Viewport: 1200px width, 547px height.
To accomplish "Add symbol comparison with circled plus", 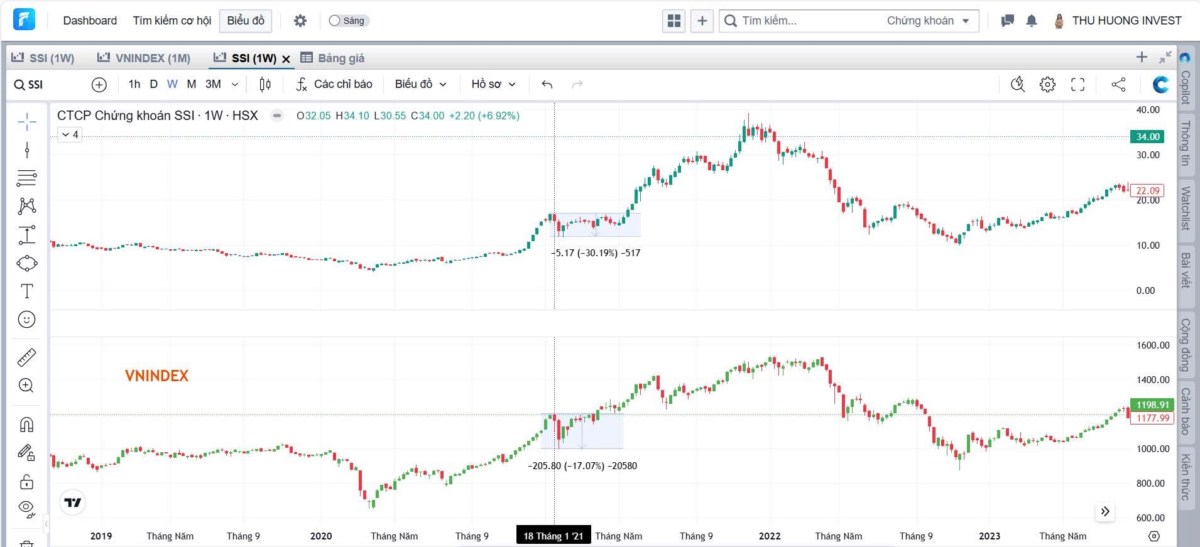I will pos(99,85).
